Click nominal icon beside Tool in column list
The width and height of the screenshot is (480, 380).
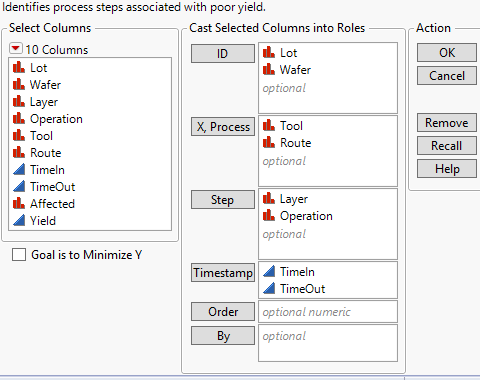pyautogui.click(x=19, y=135)
